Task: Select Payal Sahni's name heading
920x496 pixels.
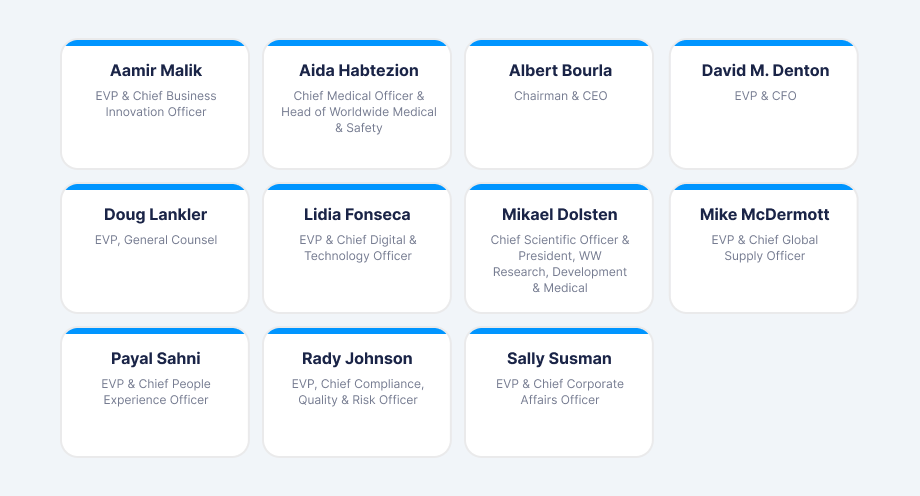Action: pyautogui.click(x=155, y=359)
